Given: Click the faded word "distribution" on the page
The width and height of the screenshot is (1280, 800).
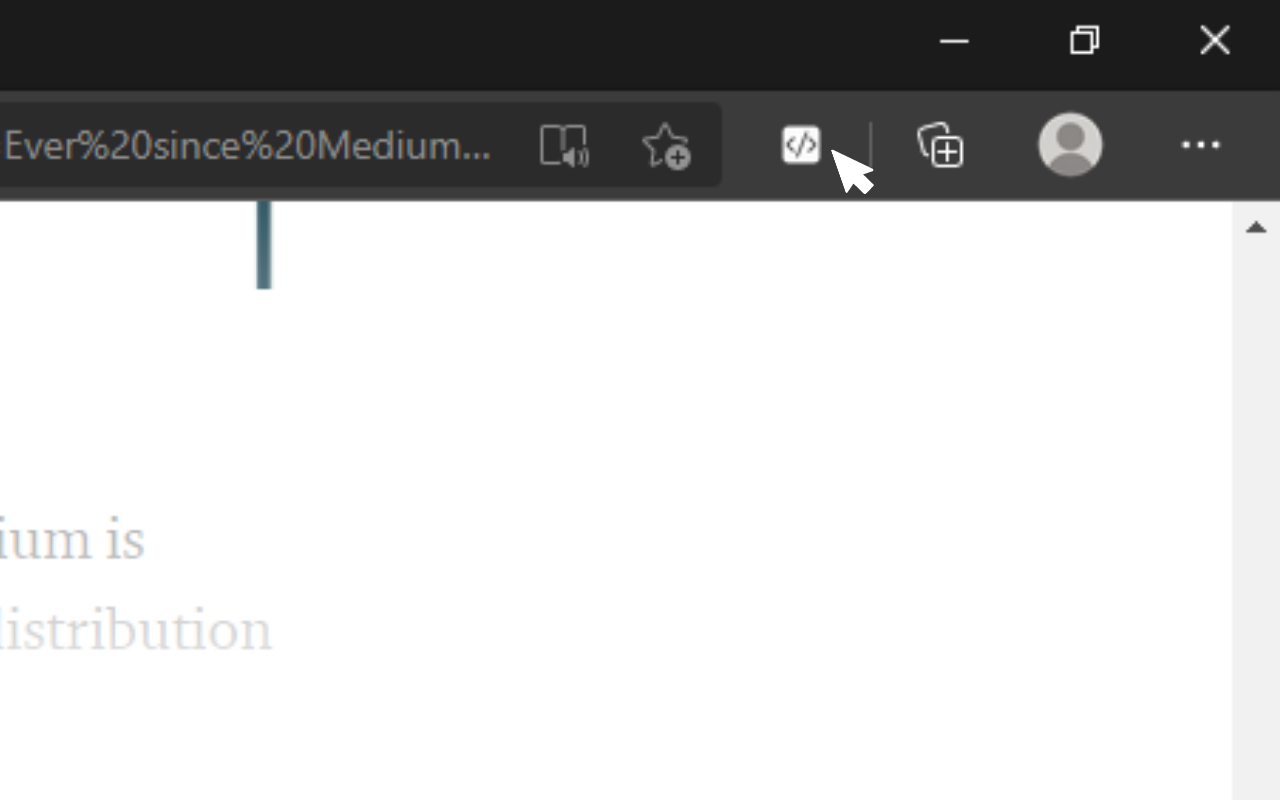Looking at the screenshot, I should tap(135, 630).
